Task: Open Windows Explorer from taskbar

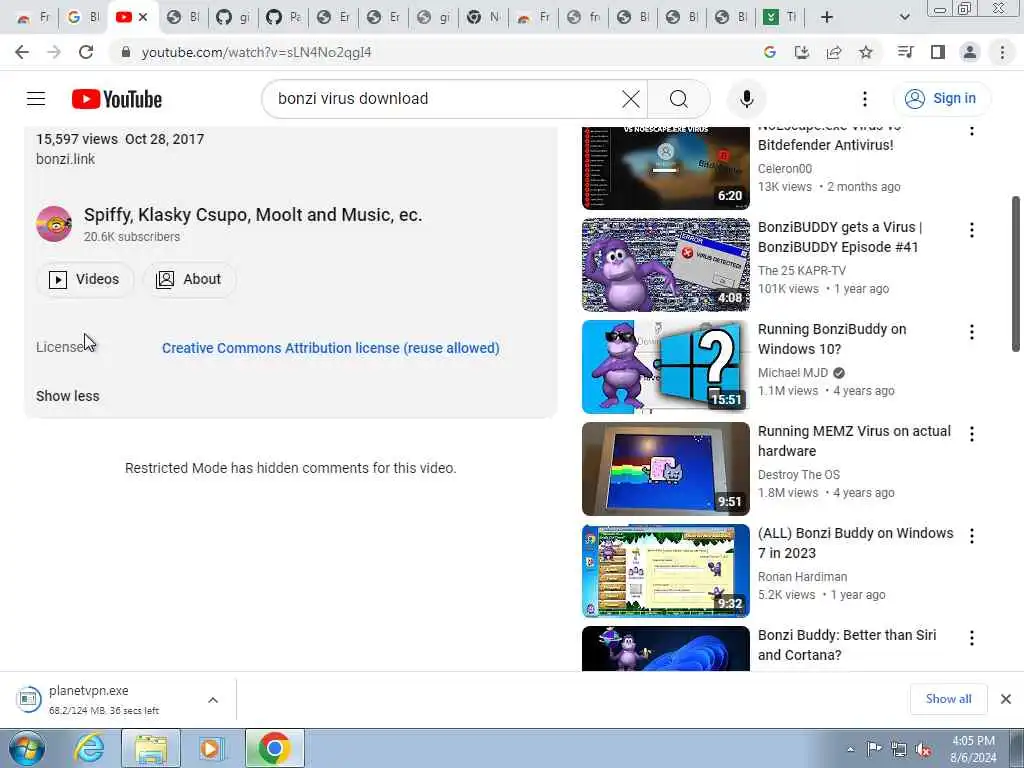Action: (152, 748)
